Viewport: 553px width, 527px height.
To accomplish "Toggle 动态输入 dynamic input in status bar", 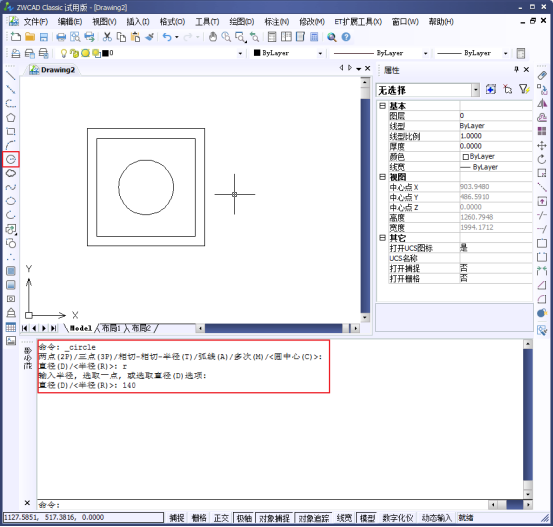I will (437, 518).
